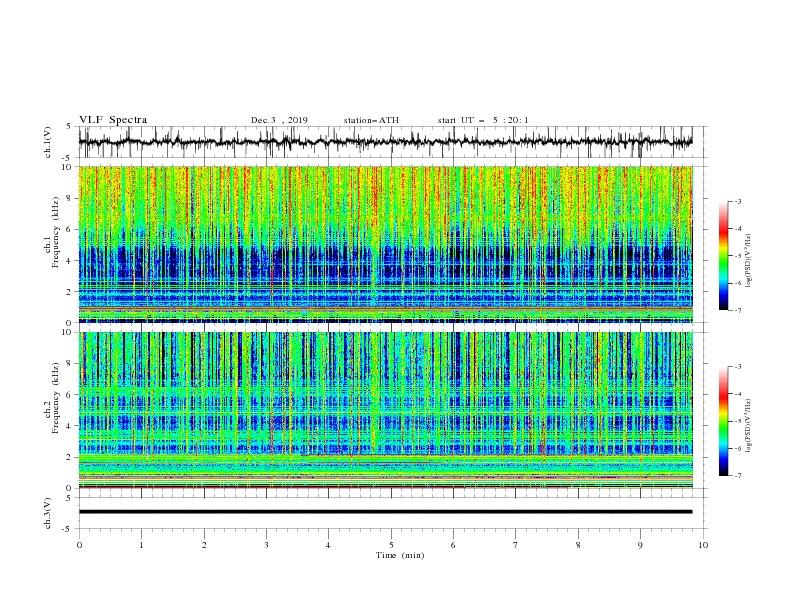Click the "5" tick on ch.1(V) axis

(x=71, y=126)
